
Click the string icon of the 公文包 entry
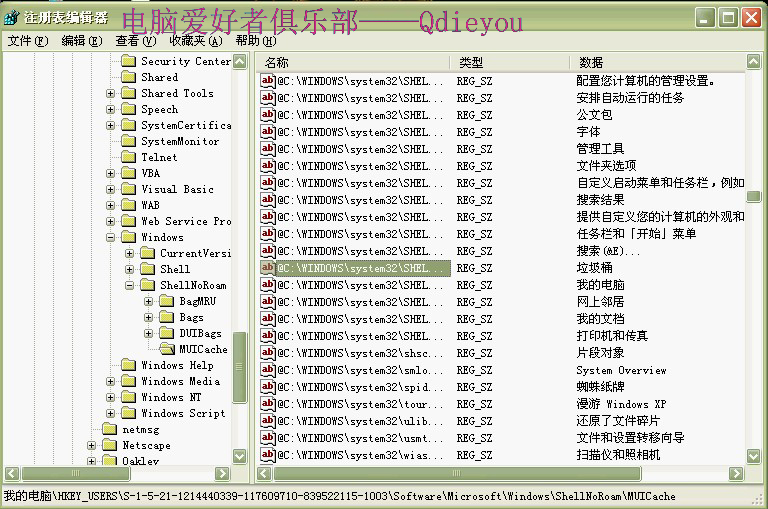tap(268, 115)
